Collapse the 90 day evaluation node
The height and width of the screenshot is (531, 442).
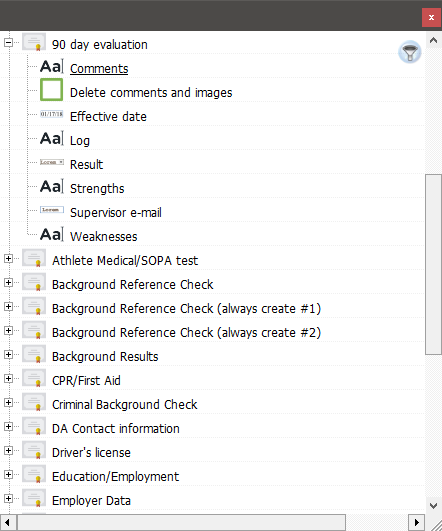click(x=8, y=42)
